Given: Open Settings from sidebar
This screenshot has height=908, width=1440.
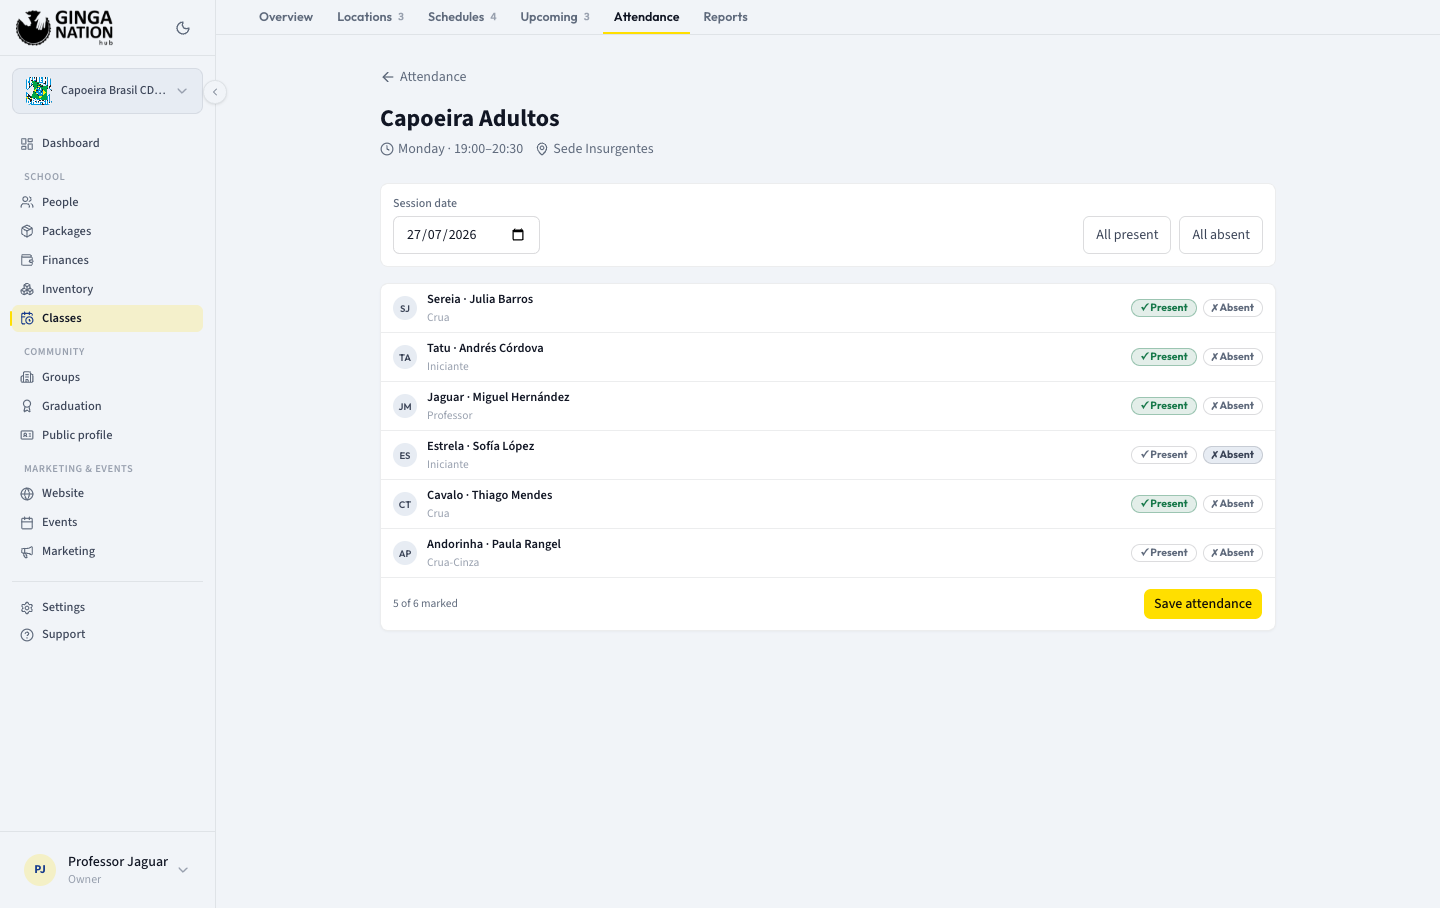Looking at the screenshot, I should (107, 607).
